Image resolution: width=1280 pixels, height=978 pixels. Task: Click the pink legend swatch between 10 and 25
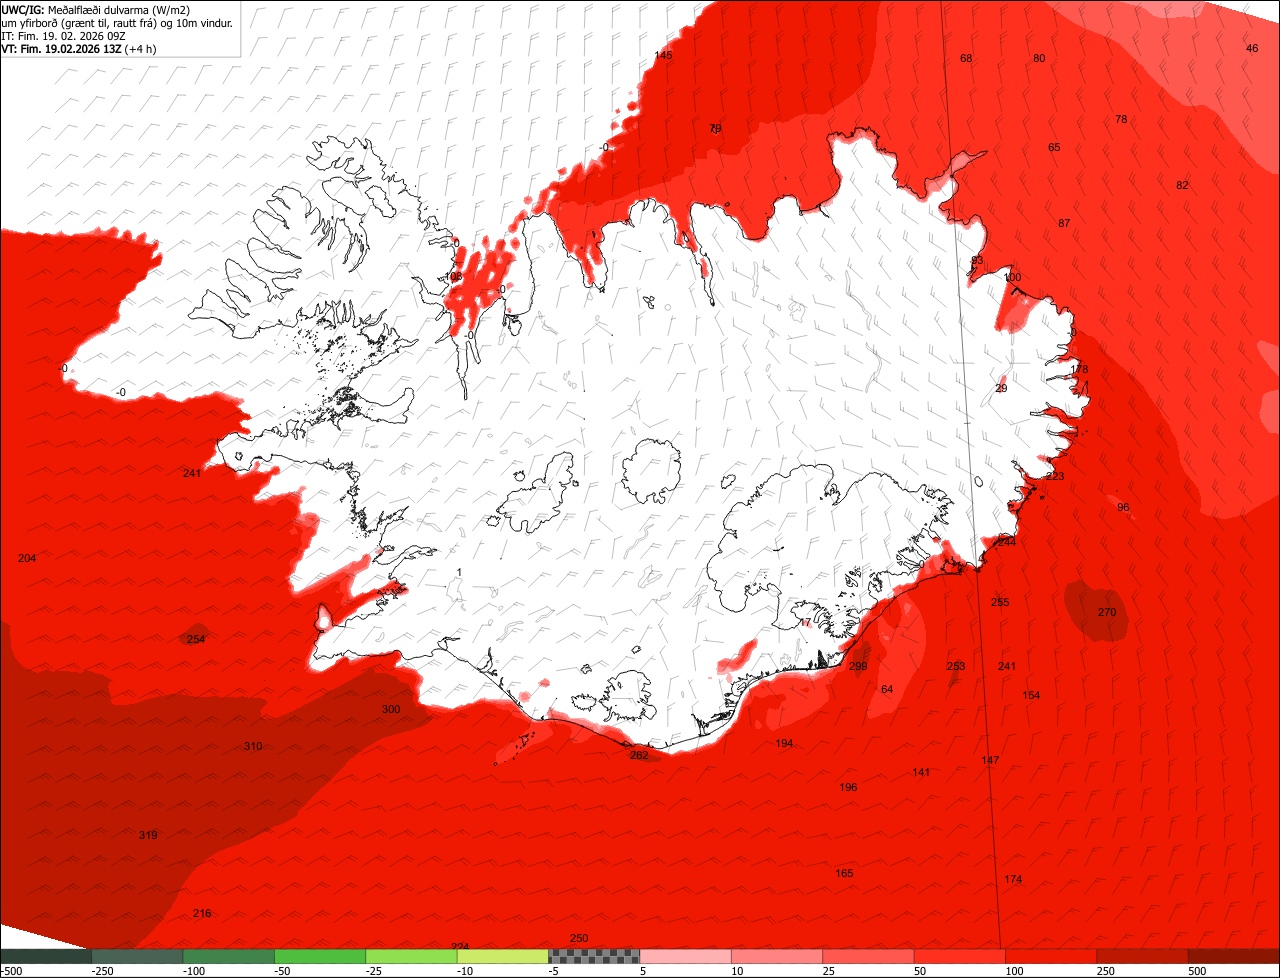(x=777, y=956)
